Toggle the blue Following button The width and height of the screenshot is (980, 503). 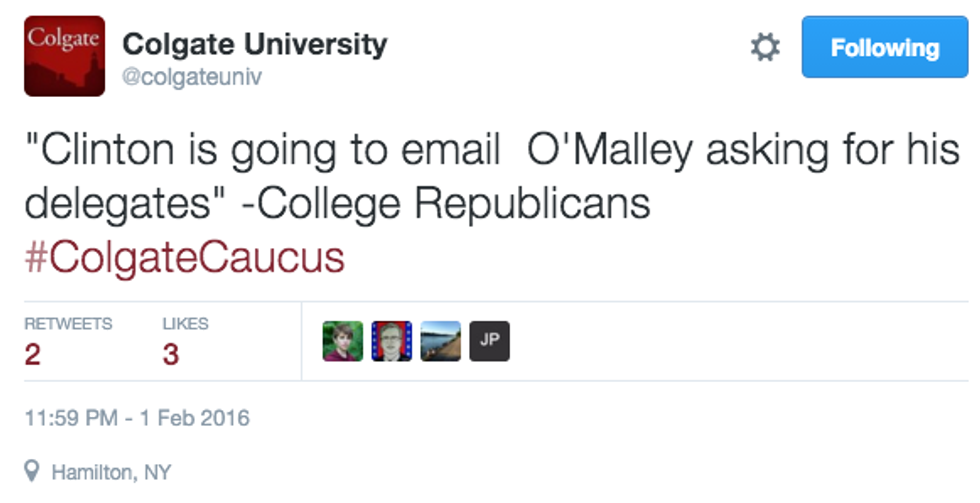click(x=884, y=47)
